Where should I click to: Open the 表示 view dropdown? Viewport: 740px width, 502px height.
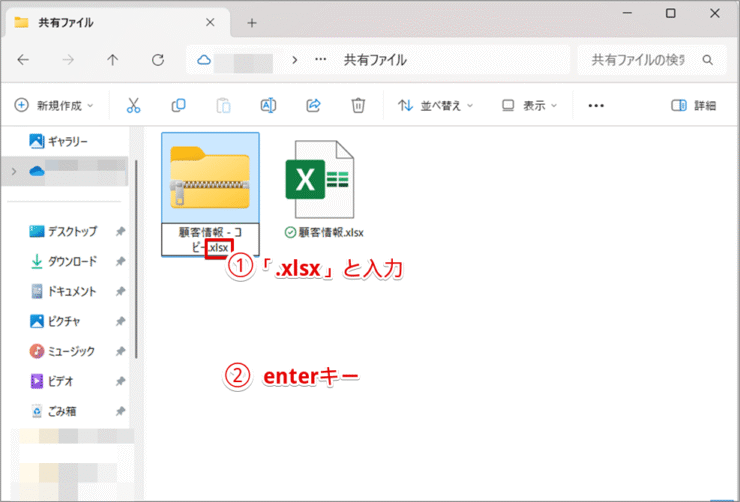(x=530, y=105)
